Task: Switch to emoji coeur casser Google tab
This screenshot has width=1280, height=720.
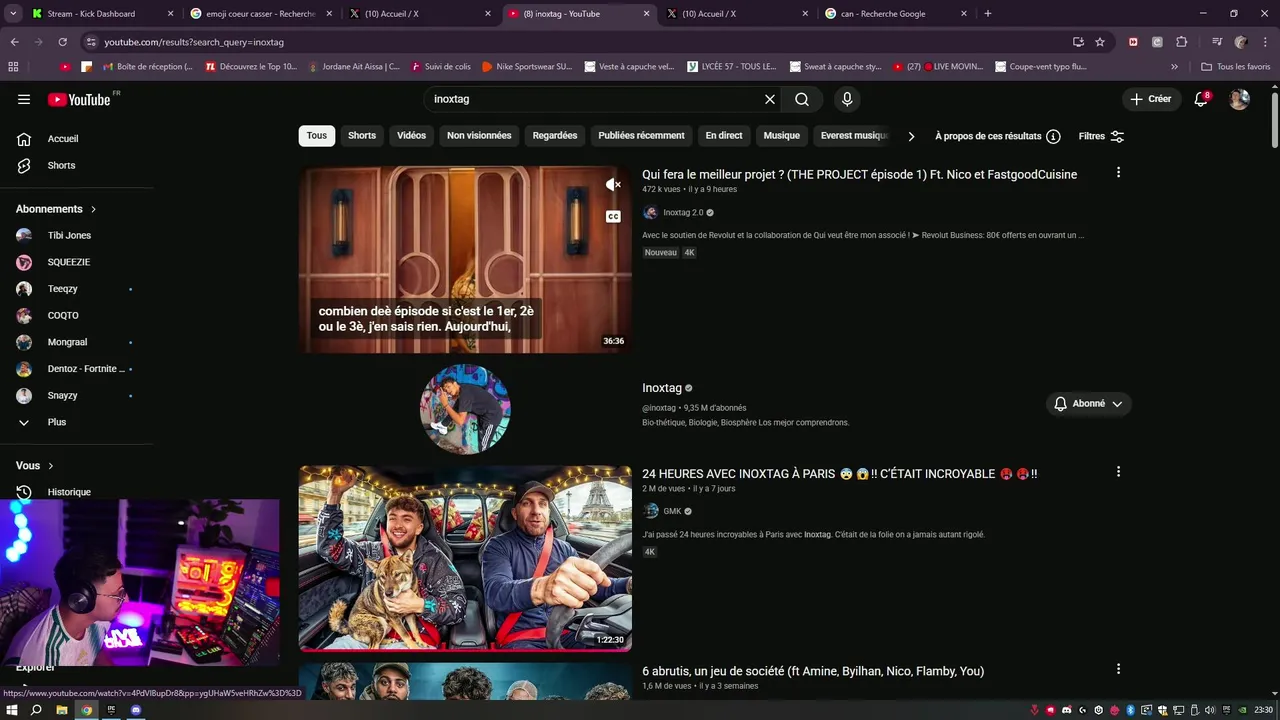Action: pyautogui.click(x=260, y=14)
